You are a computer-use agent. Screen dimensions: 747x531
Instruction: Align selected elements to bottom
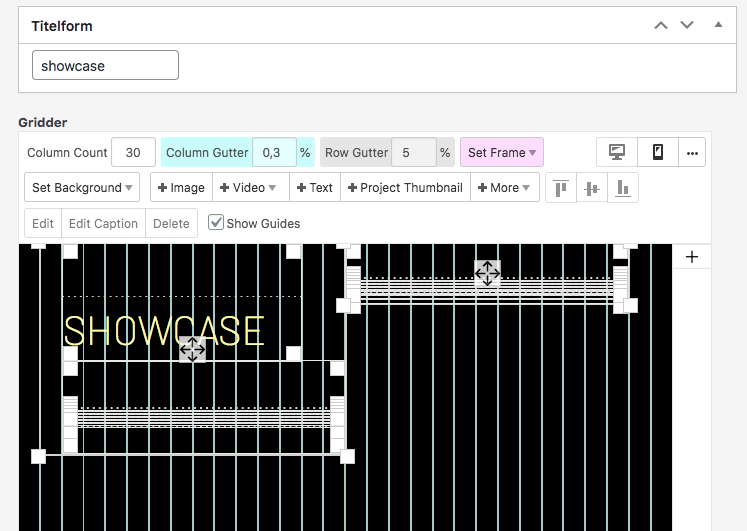click(623, 187)
